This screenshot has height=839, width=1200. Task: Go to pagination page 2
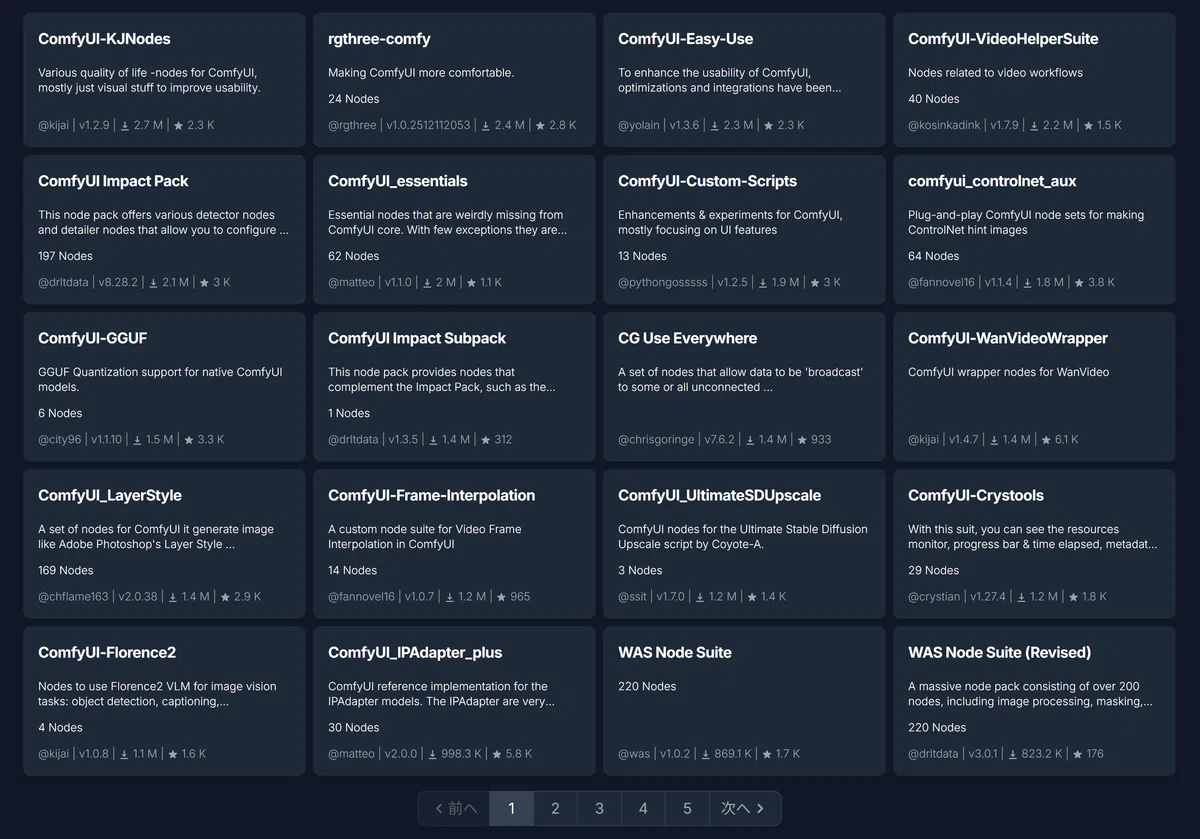556,808
